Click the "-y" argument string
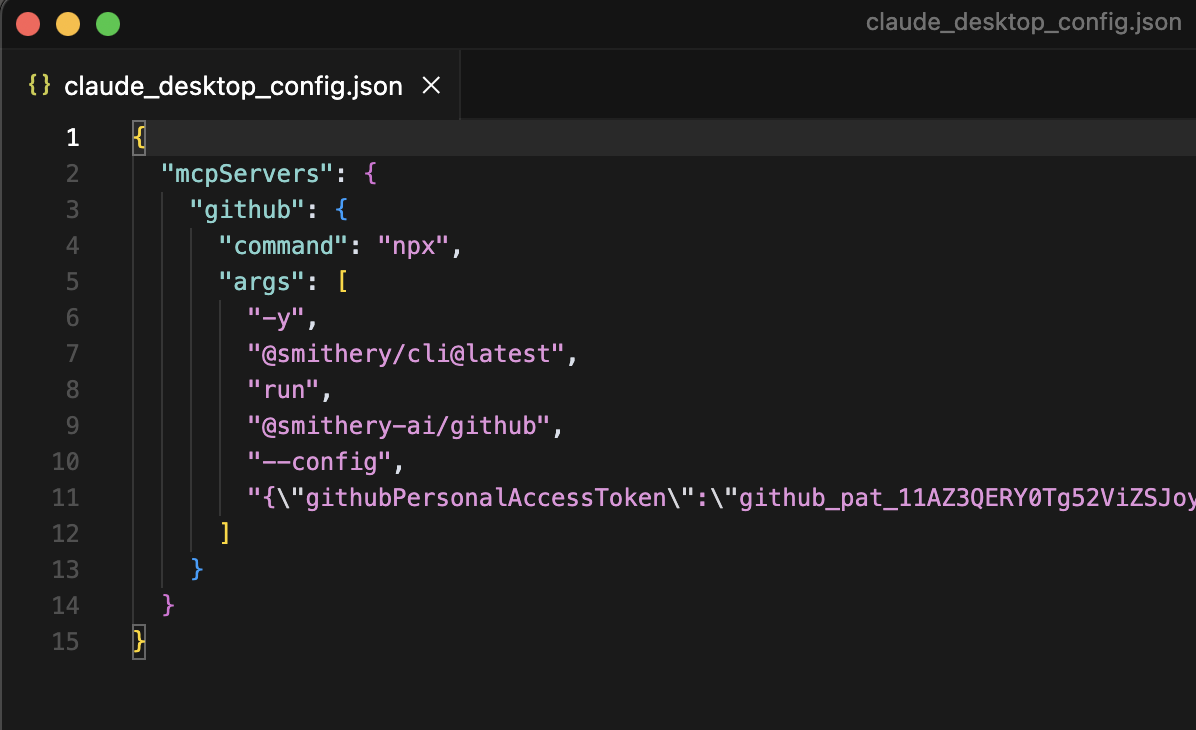 click(276, 318)
